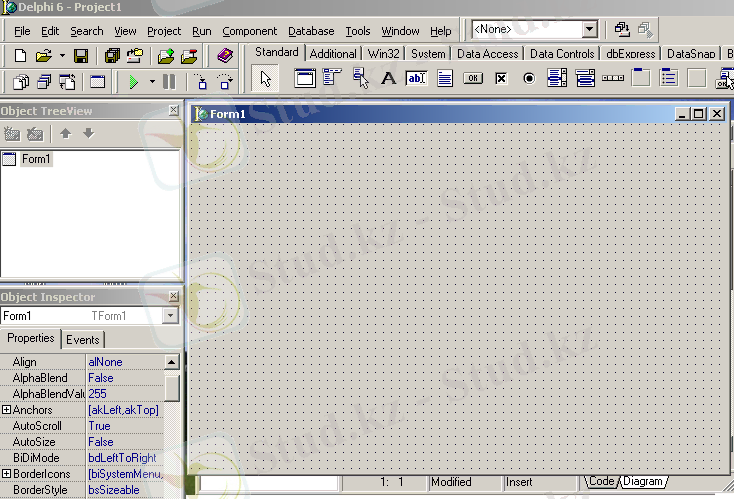Expand the Anchors property

tap(6, 410)
